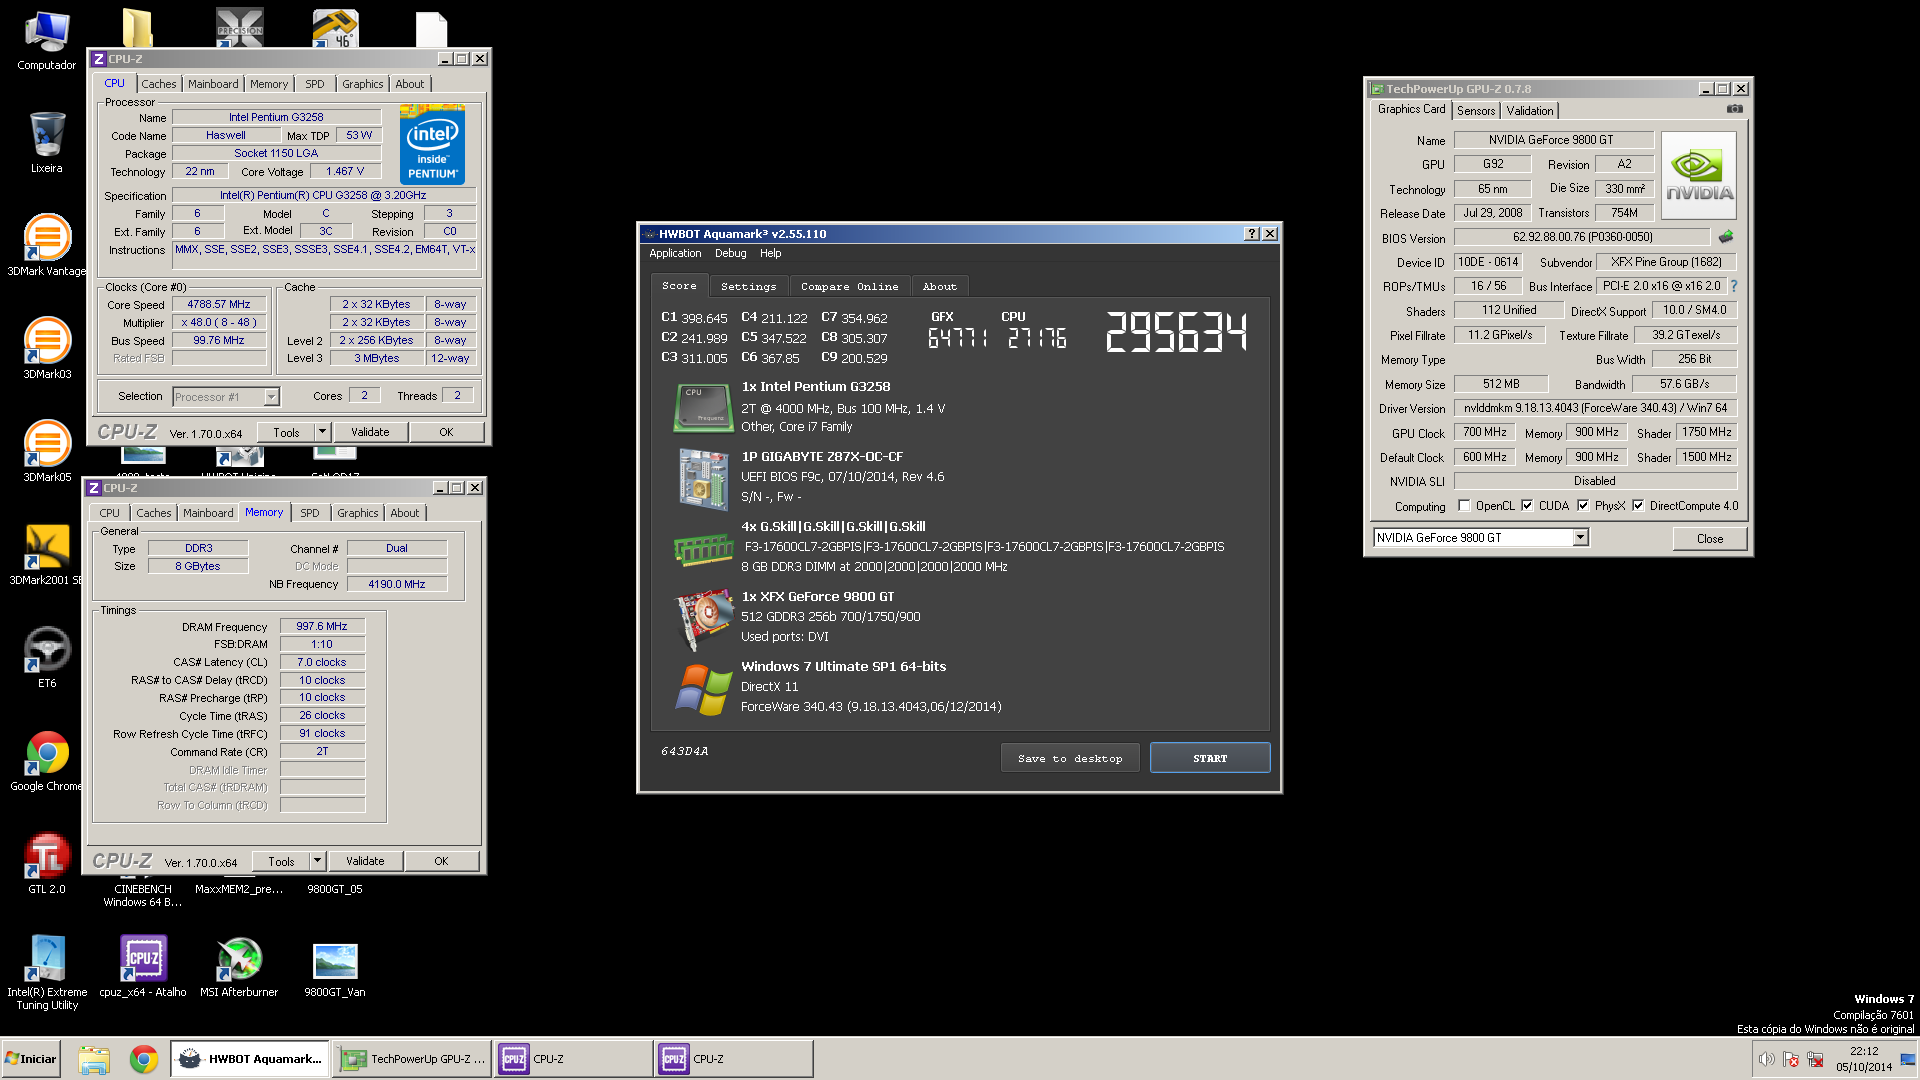Click Validate in the upper CPU-Z window

[370, 432]
